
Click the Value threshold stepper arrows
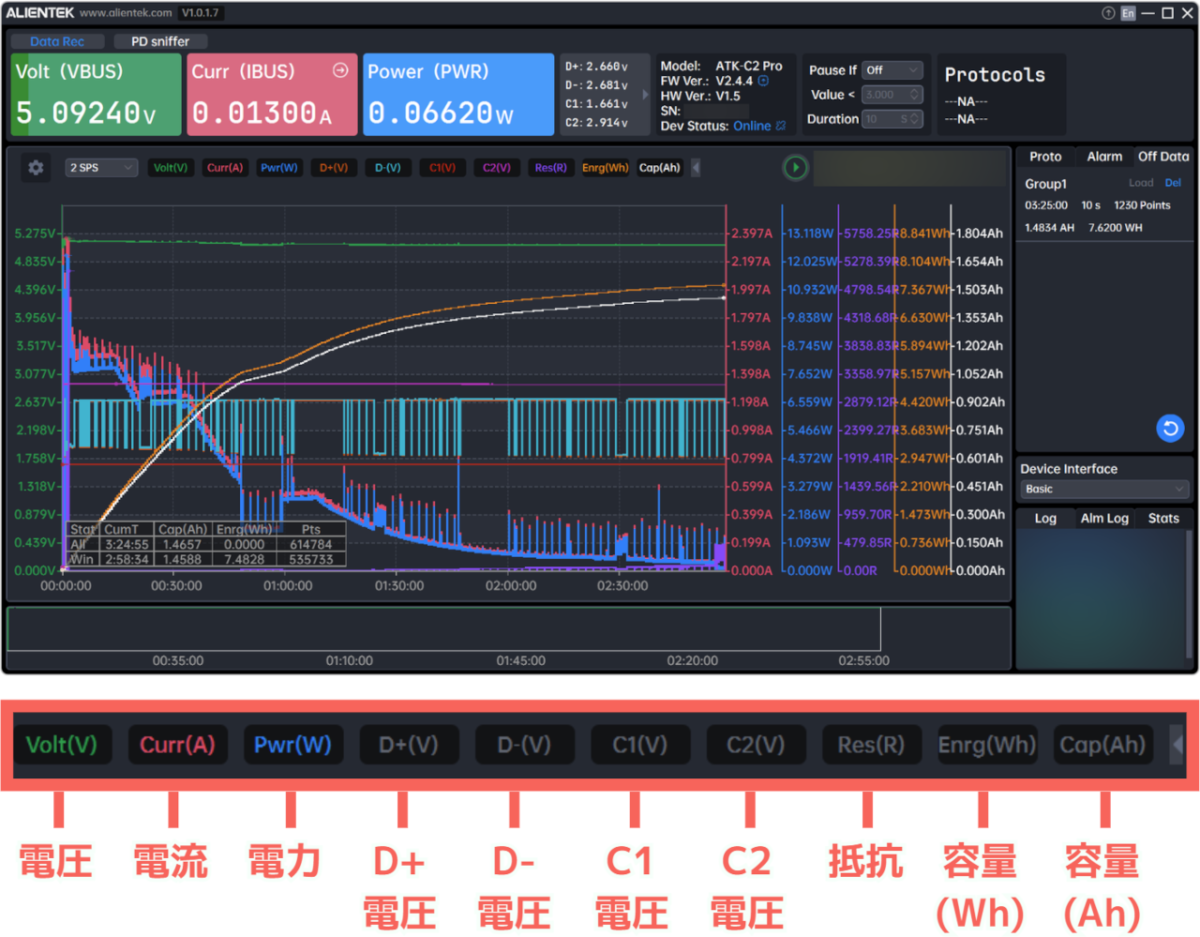point(915,94)
